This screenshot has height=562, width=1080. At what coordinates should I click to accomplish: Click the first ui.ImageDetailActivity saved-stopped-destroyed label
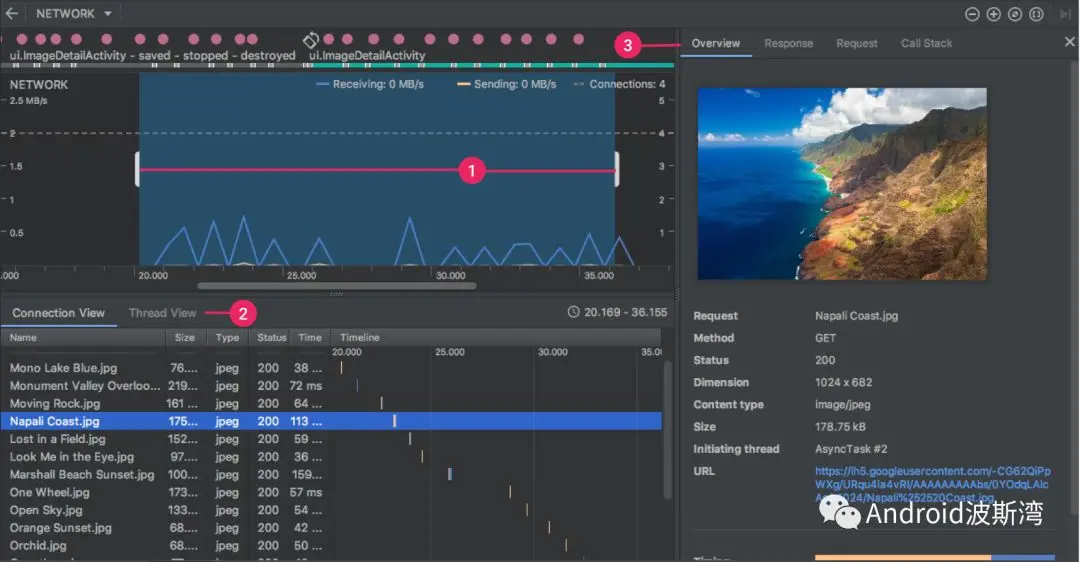pyautogui.click(x=152, y=55)
